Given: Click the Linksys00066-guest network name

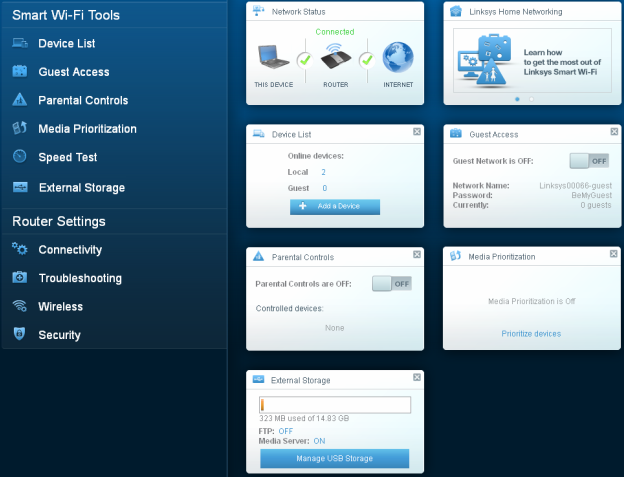Looking at the screenshot, I should pos(575,186).
